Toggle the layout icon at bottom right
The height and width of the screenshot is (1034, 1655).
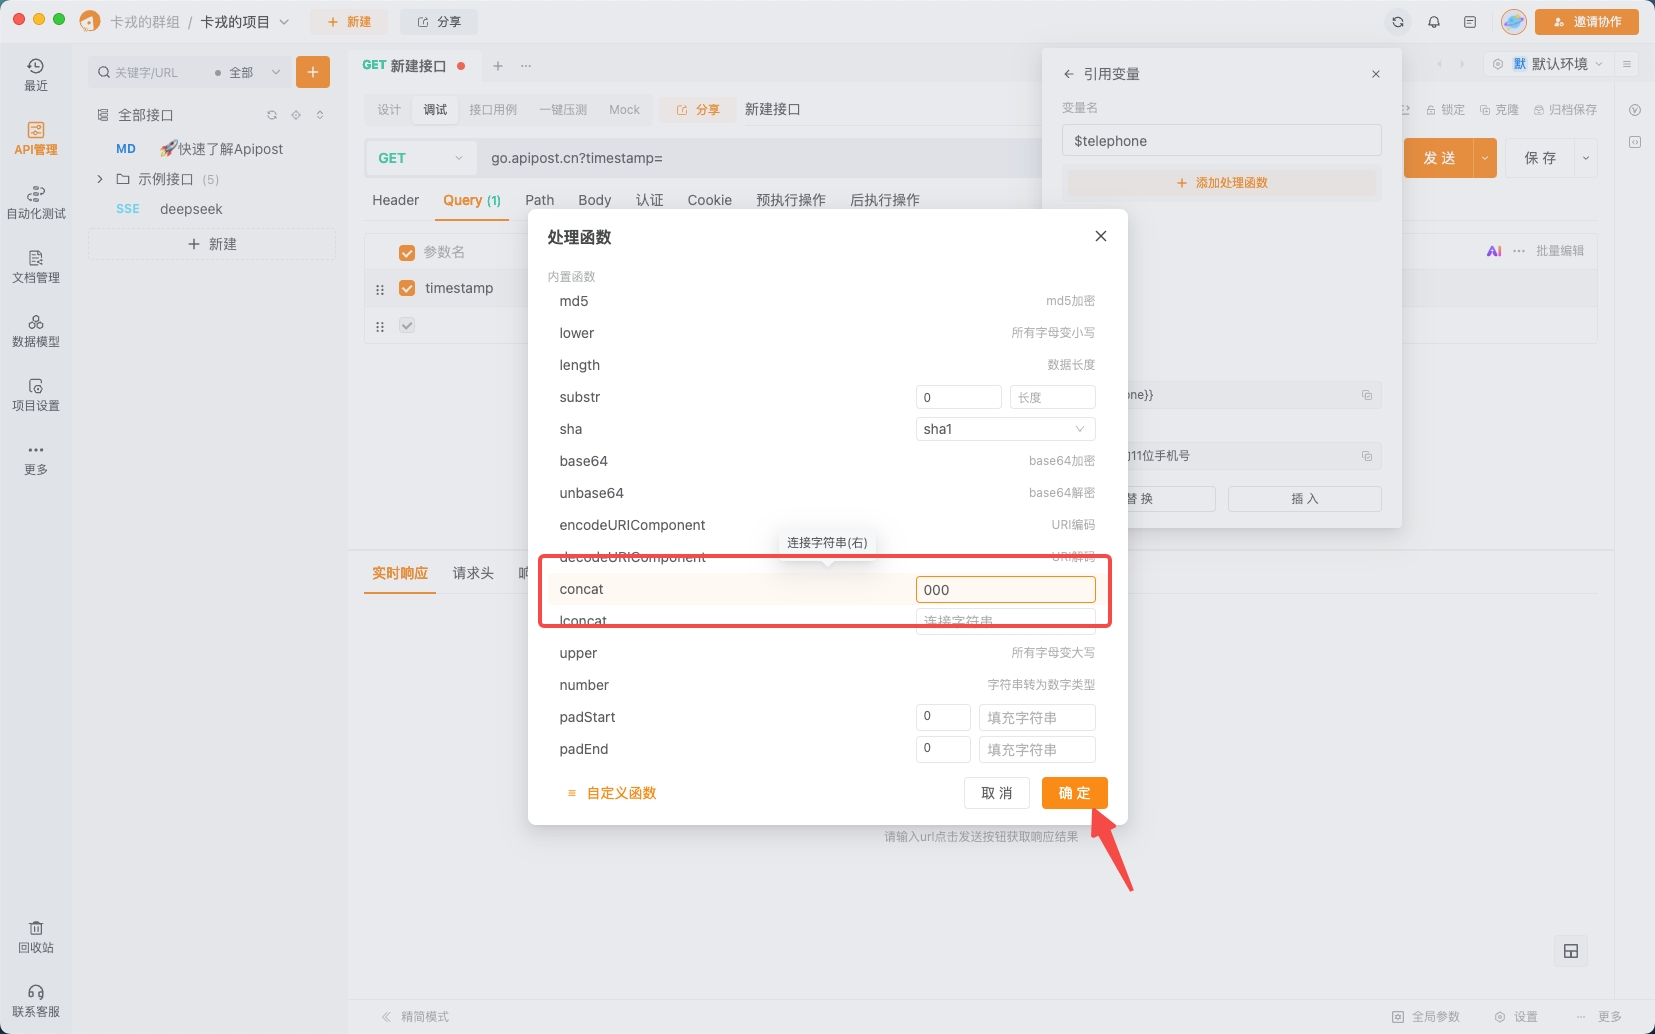pos(1571,951)
